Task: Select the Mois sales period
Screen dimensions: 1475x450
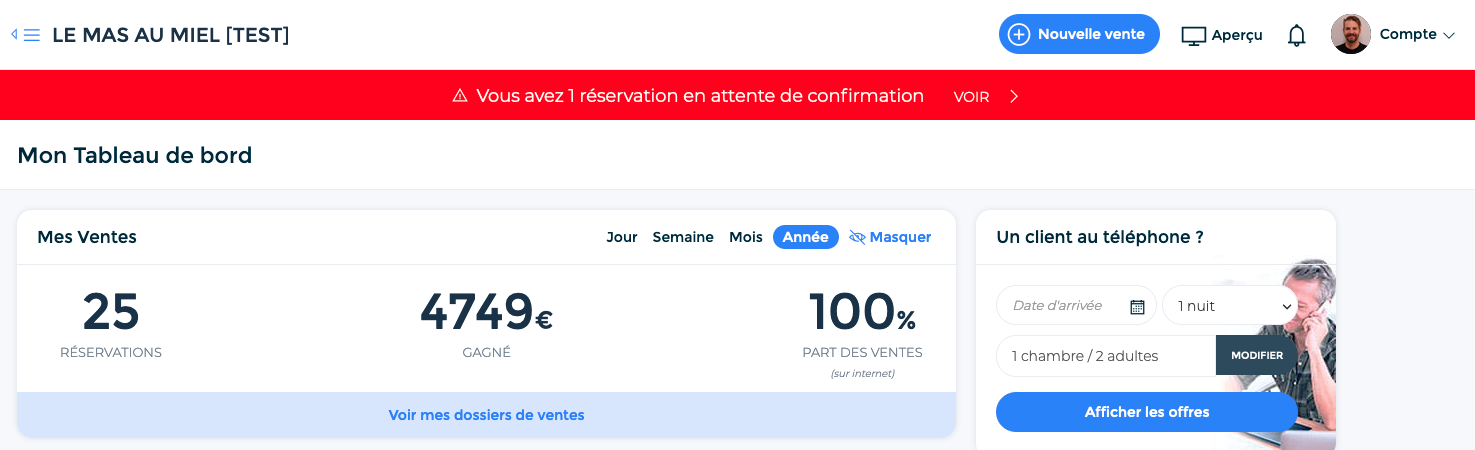Action: [746, 237]
